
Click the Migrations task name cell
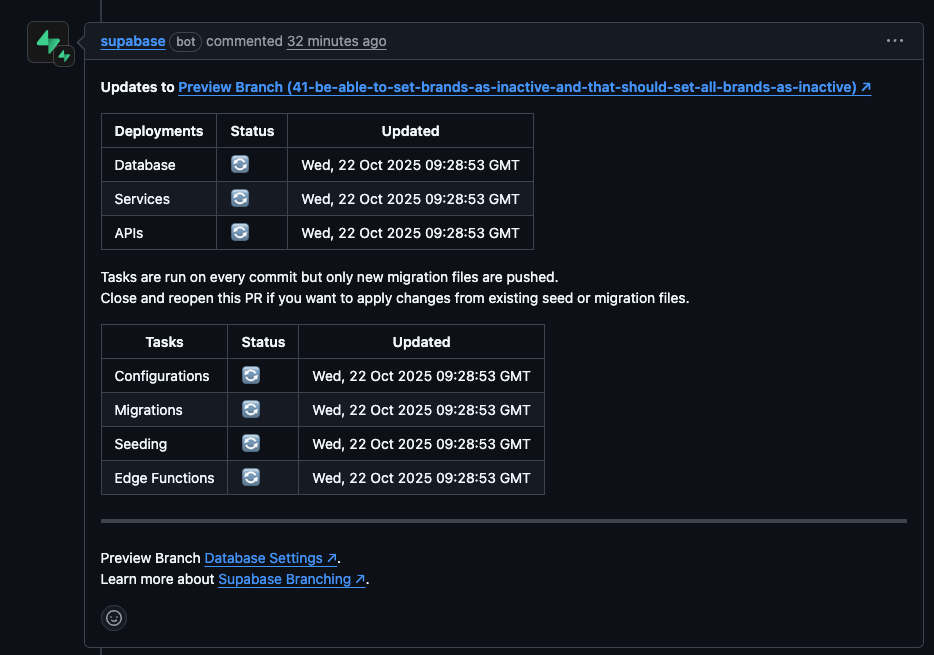point(149,410)
